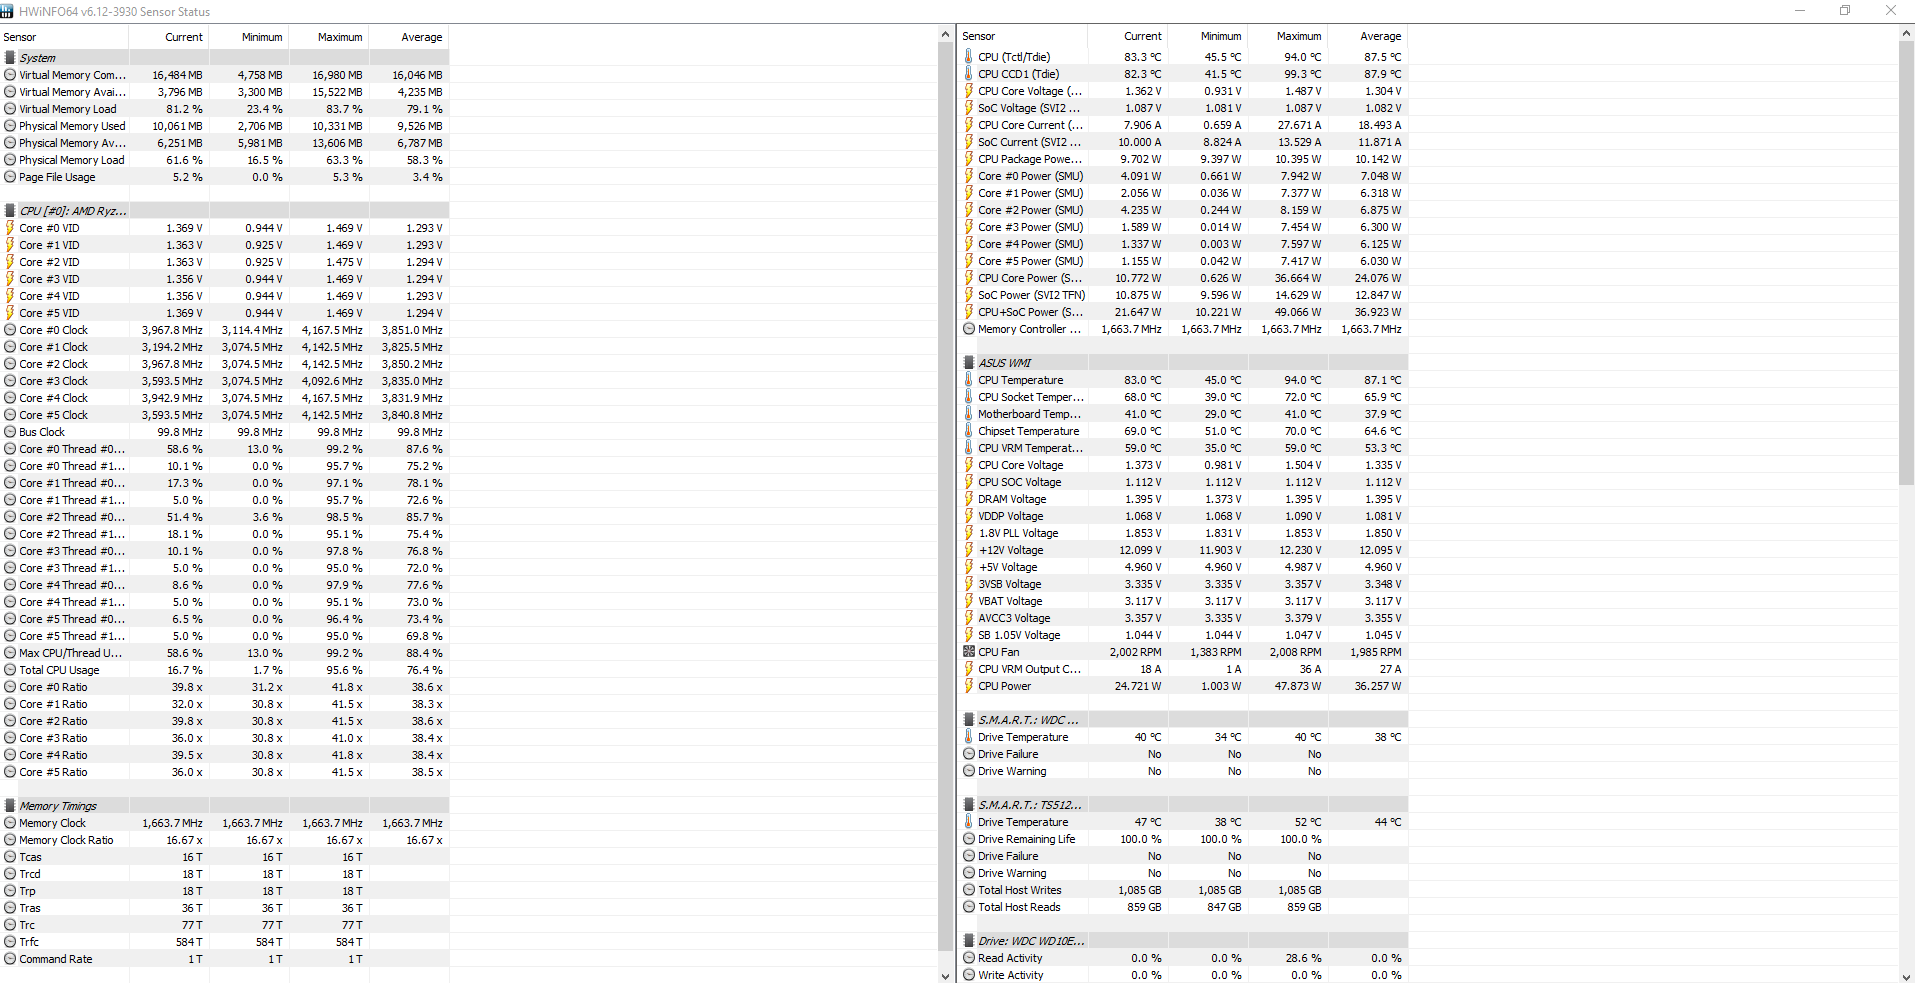Click the circle icon beside Bus Clock

click(x=10, y=432)
